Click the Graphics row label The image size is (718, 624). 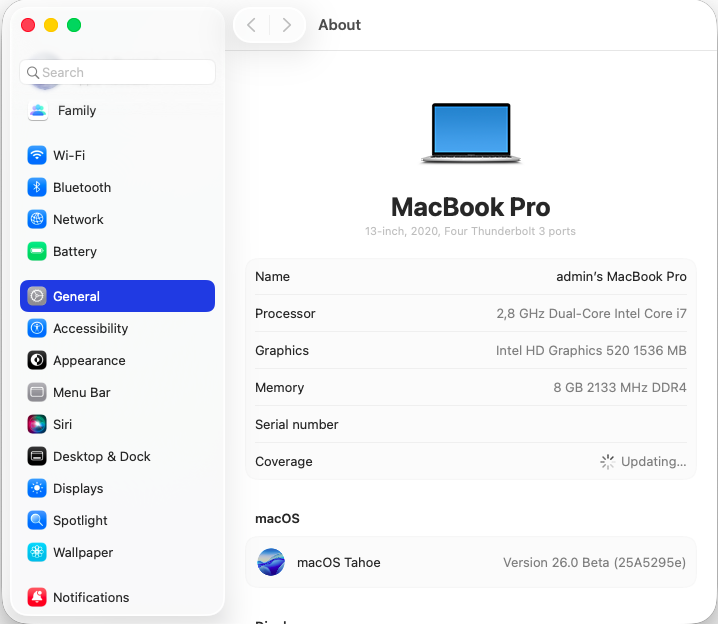[x=282, y=350]
